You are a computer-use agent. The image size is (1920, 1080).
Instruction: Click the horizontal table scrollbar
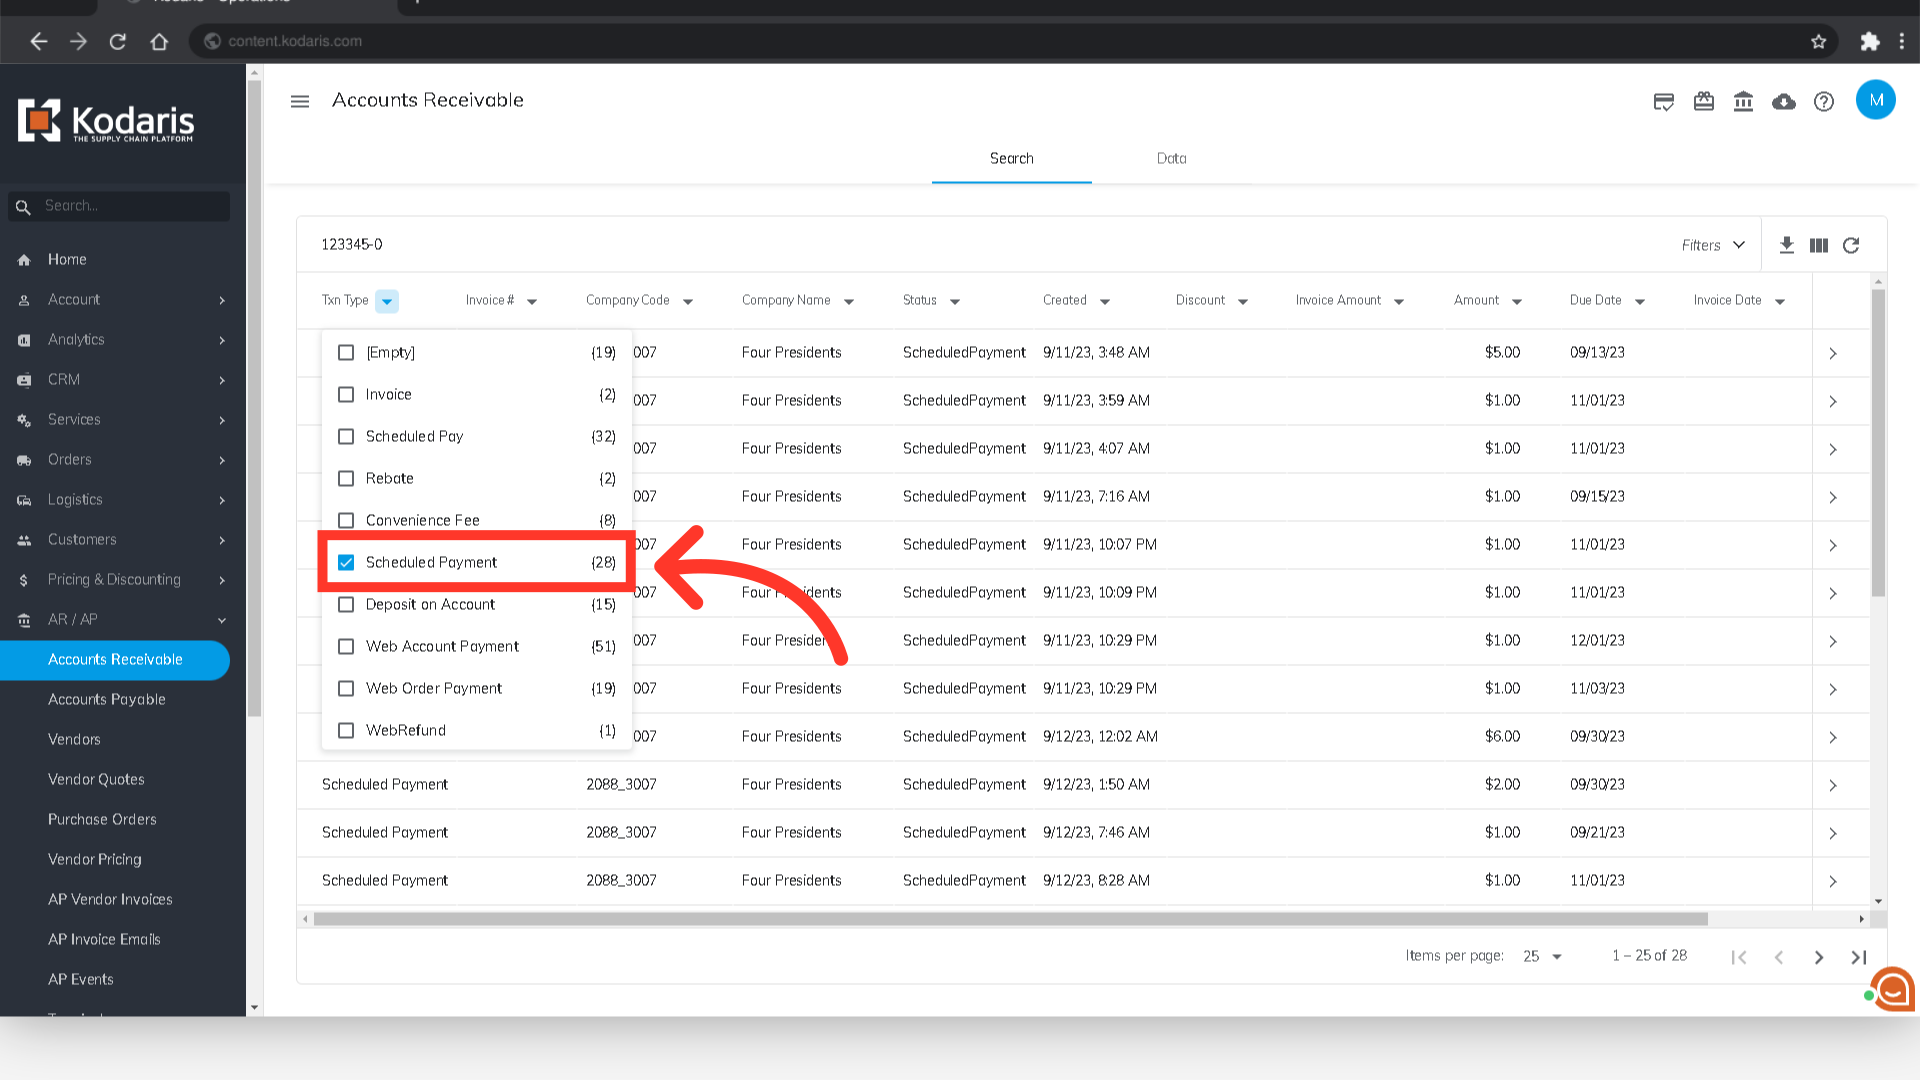click(x=1010, y=918)
